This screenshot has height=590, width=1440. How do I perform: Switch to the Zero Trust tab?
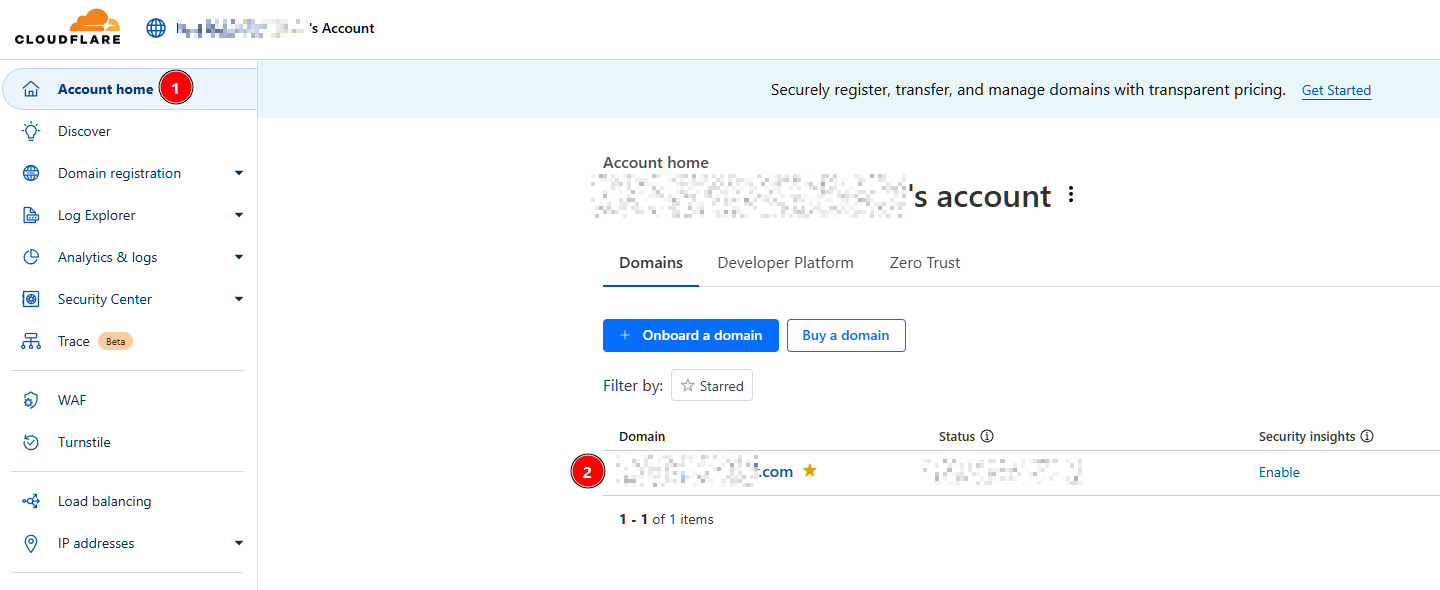[x=925, y=263]
